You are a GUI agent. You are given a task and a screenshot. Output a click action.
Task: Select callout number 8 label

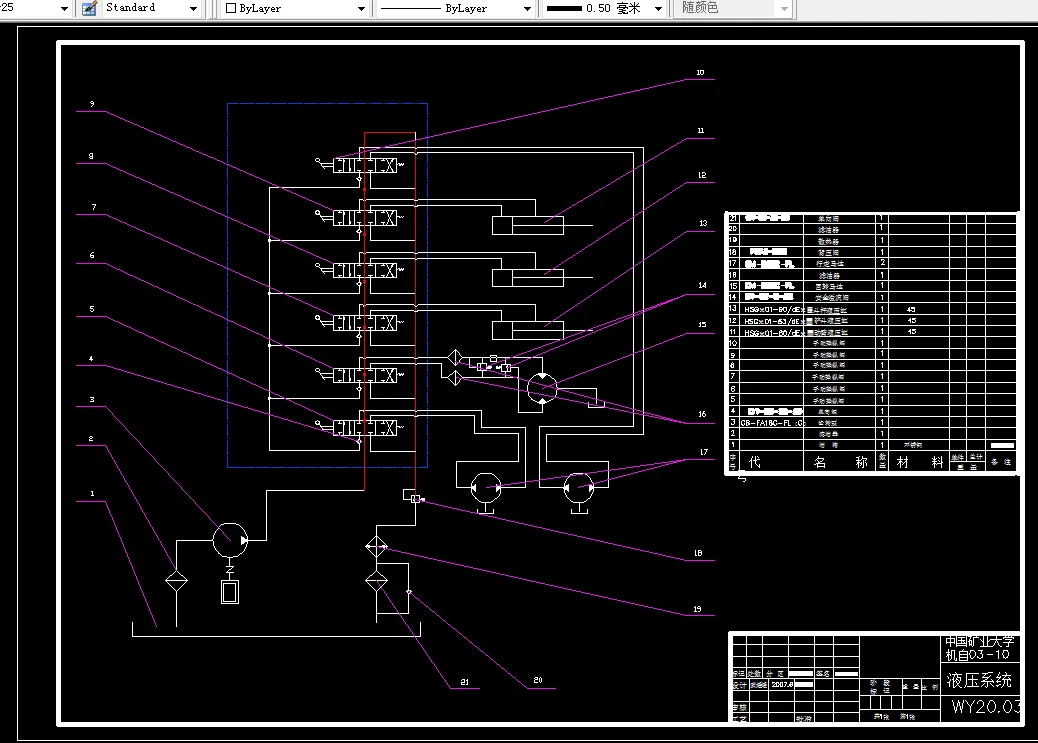91,156
